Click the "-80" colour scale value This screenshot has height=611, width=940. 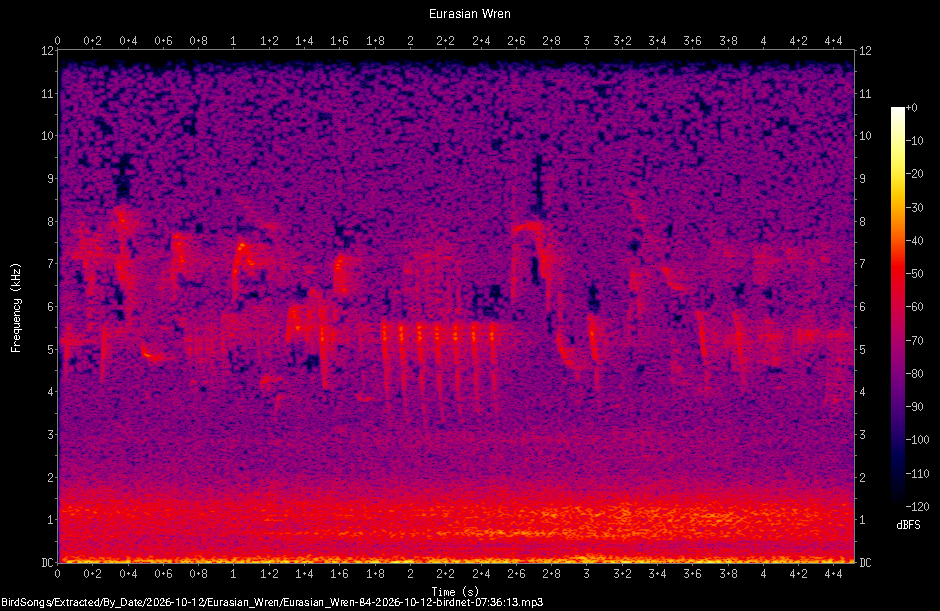point(914,374)
